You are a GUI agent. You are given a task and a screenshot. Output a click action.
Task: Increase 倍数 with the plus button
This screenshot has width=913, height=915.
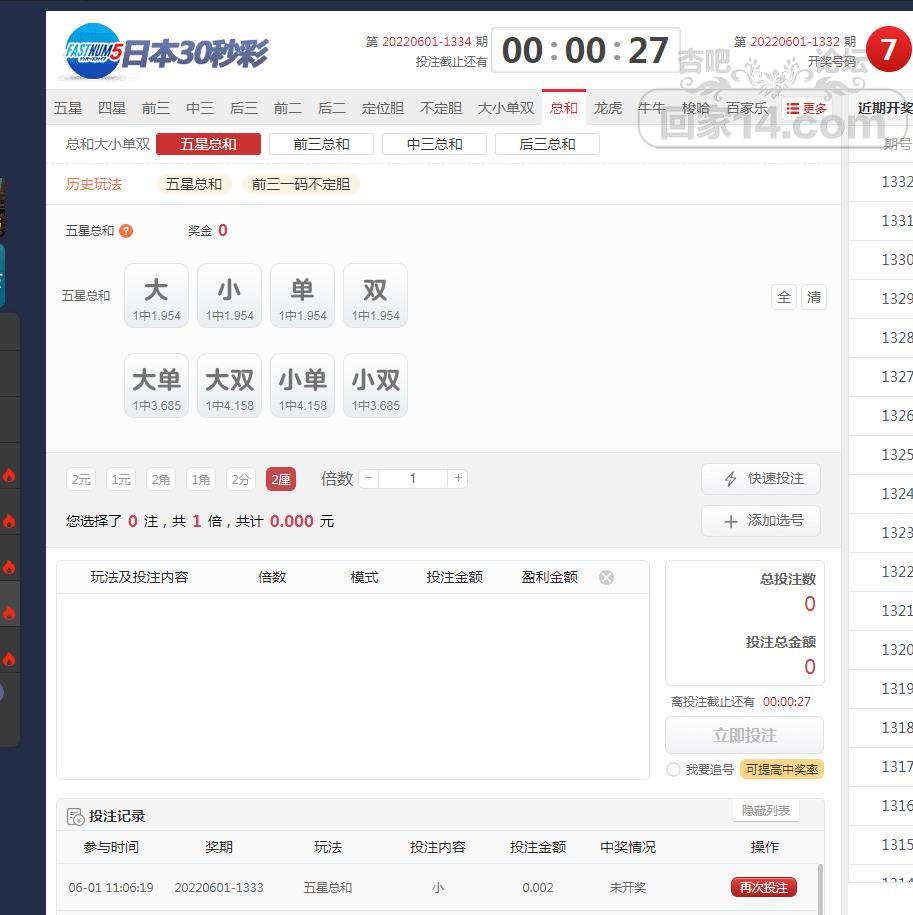click(458, 479)
